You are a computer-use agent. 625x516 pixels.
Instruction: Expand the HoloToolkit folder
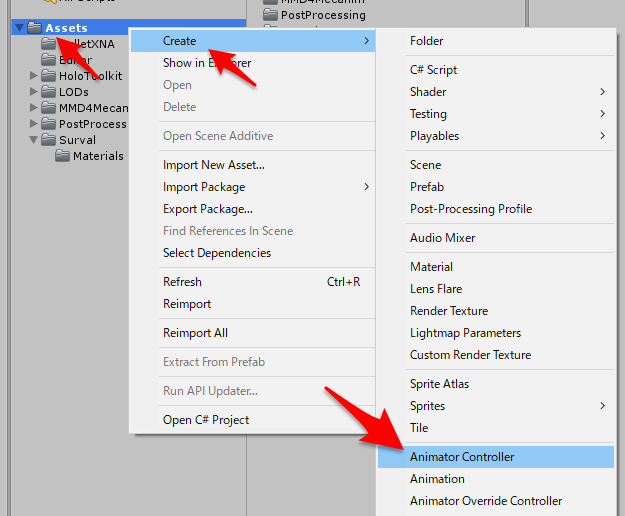coord(33,76)
